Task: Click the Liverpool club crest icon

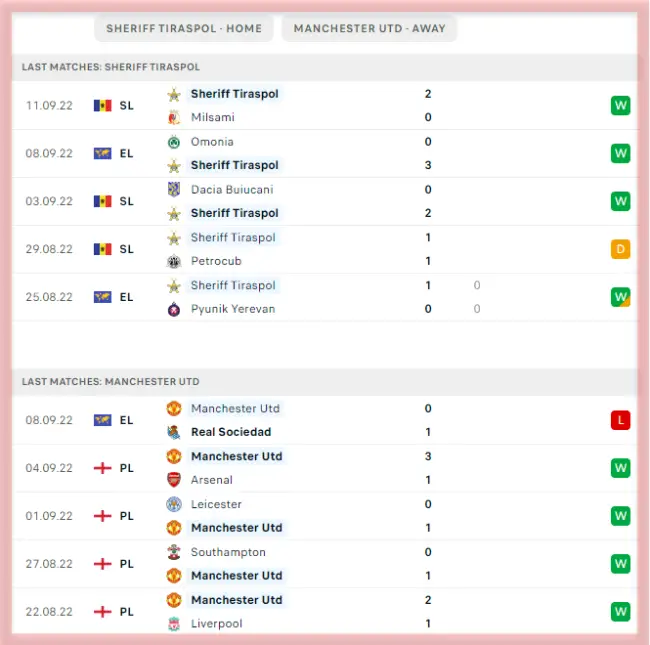Action: click(x=174, y=624)
